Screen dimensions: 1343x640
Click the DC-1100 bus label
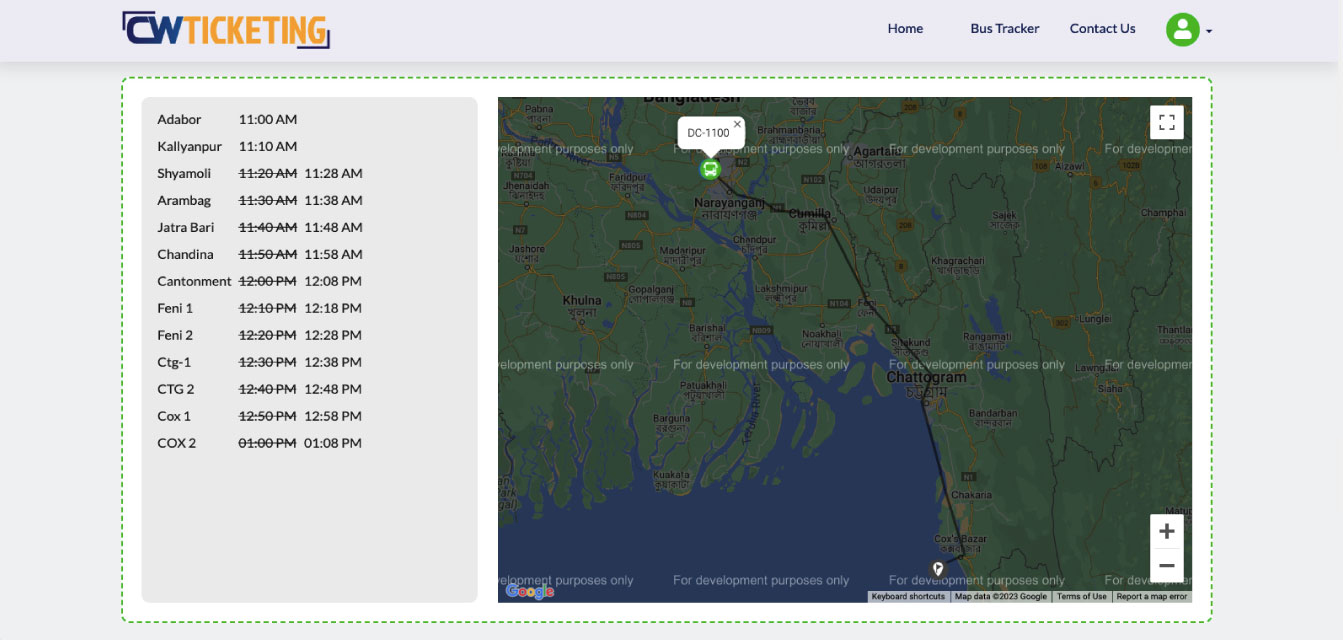point(708,133)
